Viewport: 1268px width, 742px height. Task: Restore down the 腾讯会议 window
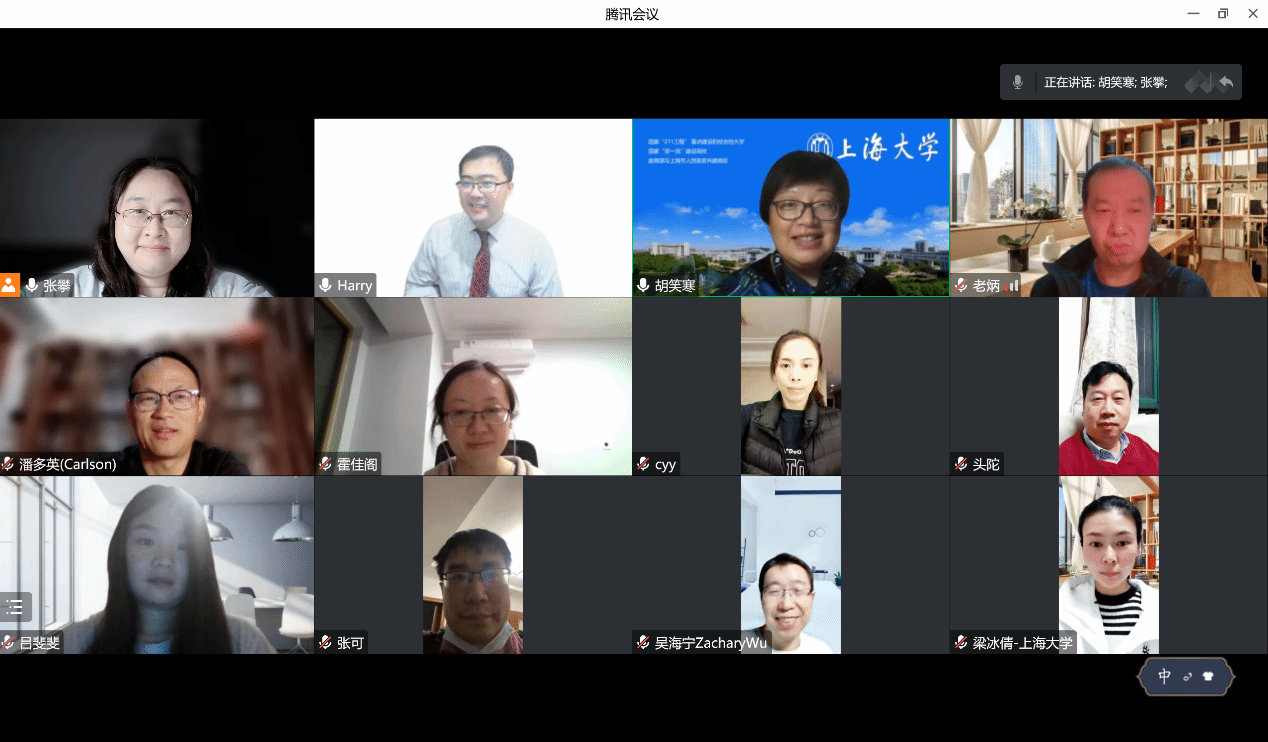[1222, 14]
